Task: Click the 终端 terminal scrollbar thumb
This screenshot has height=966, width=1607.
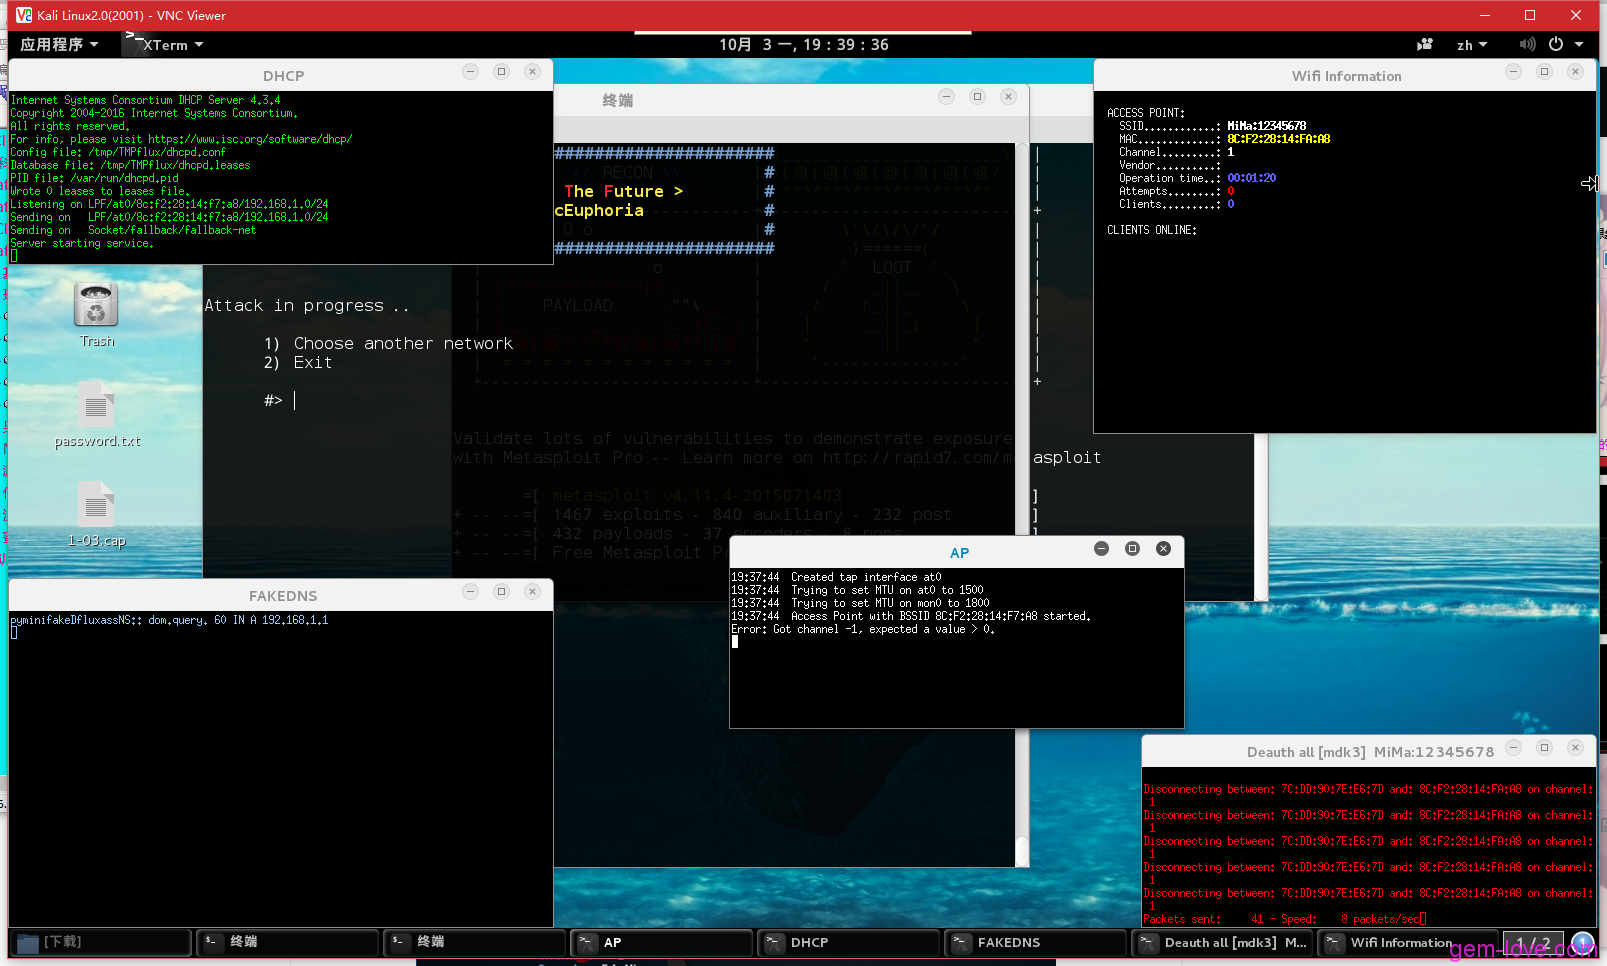Action: tap(1021, 851)
